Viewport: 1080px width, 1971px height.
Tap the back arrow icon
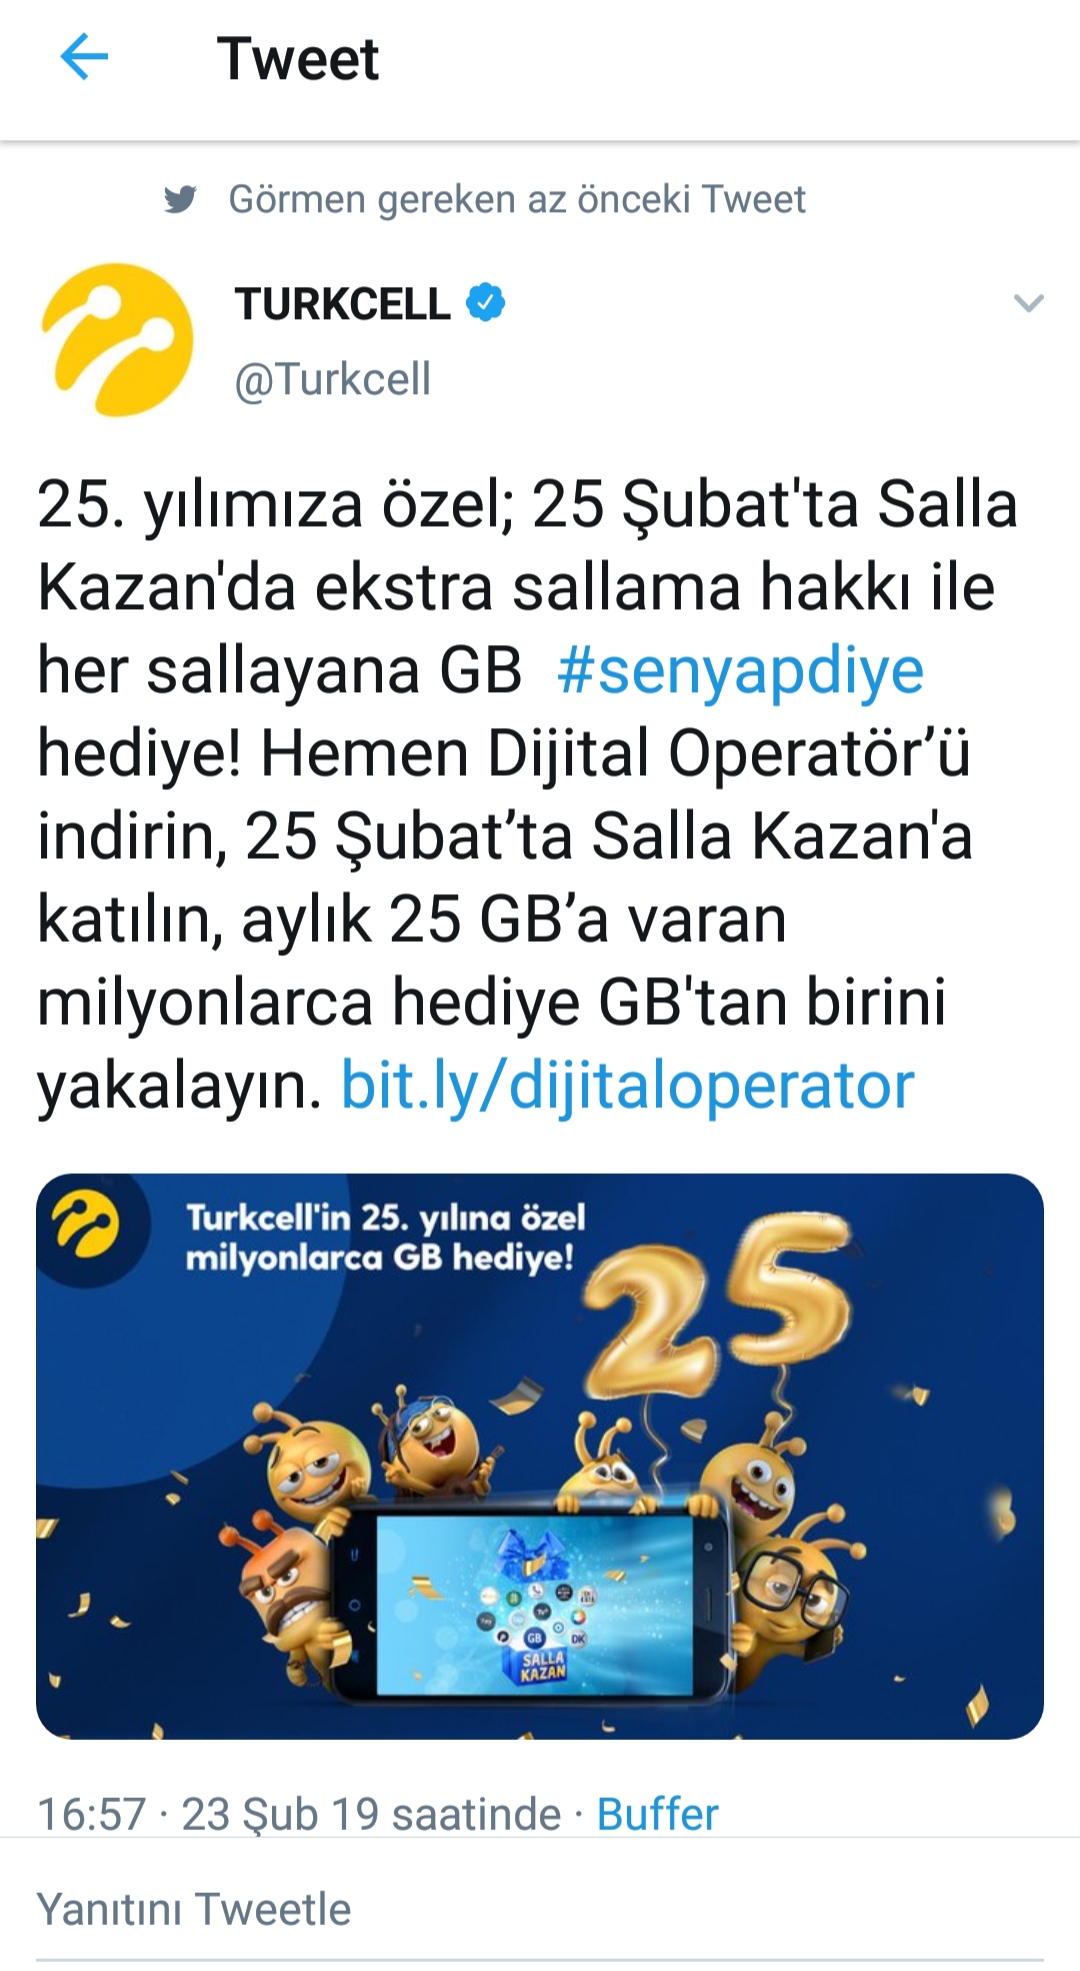(x=84, y=57)
